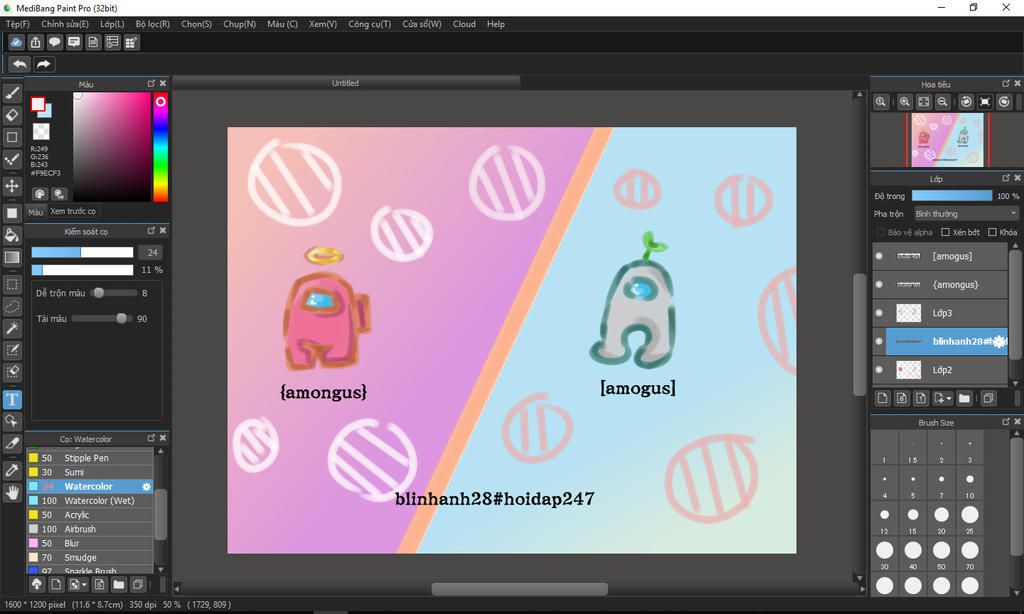Undock the Kiểm soát cọ panel
The height and width of the screenshot is (614, 1024).
151,231
